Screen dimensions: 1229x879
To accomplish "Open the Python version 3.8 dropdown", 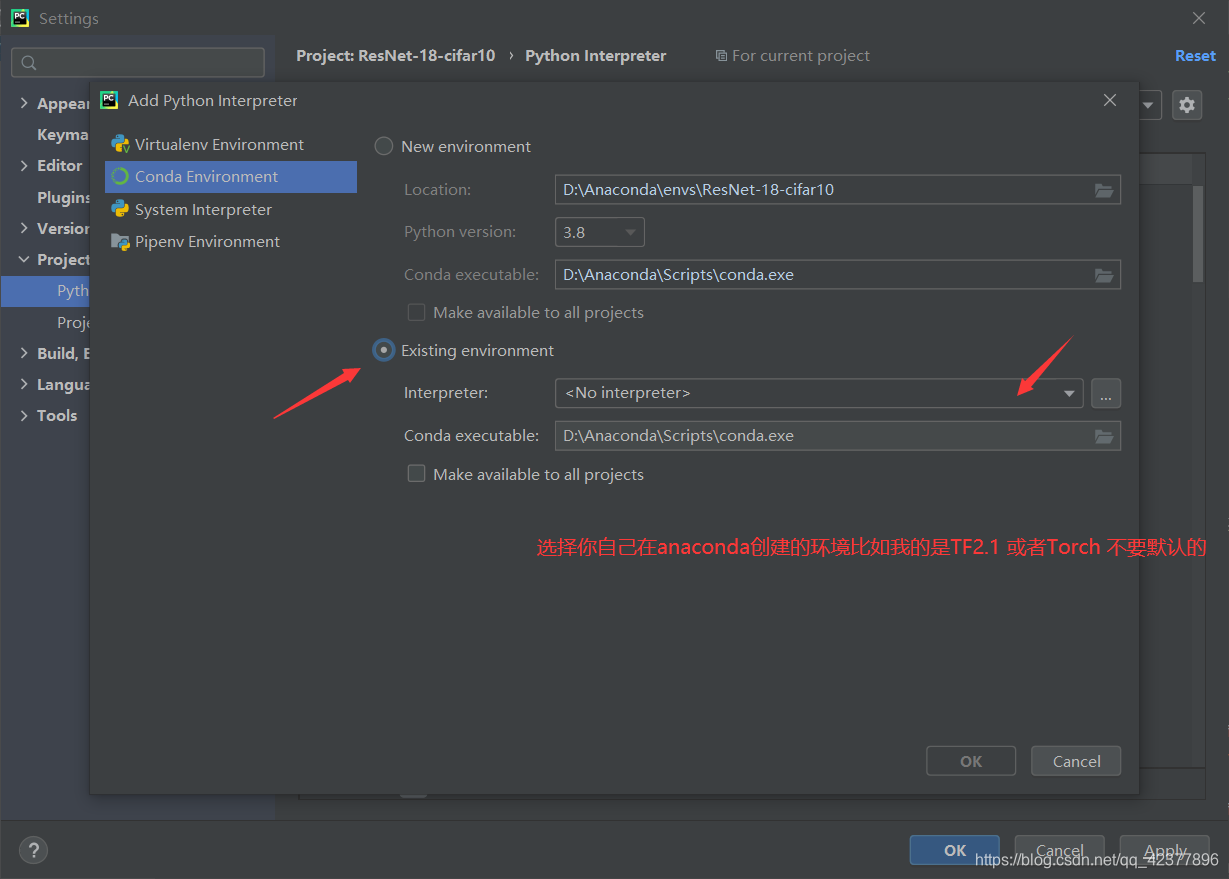I will click(x=600, y=232).
